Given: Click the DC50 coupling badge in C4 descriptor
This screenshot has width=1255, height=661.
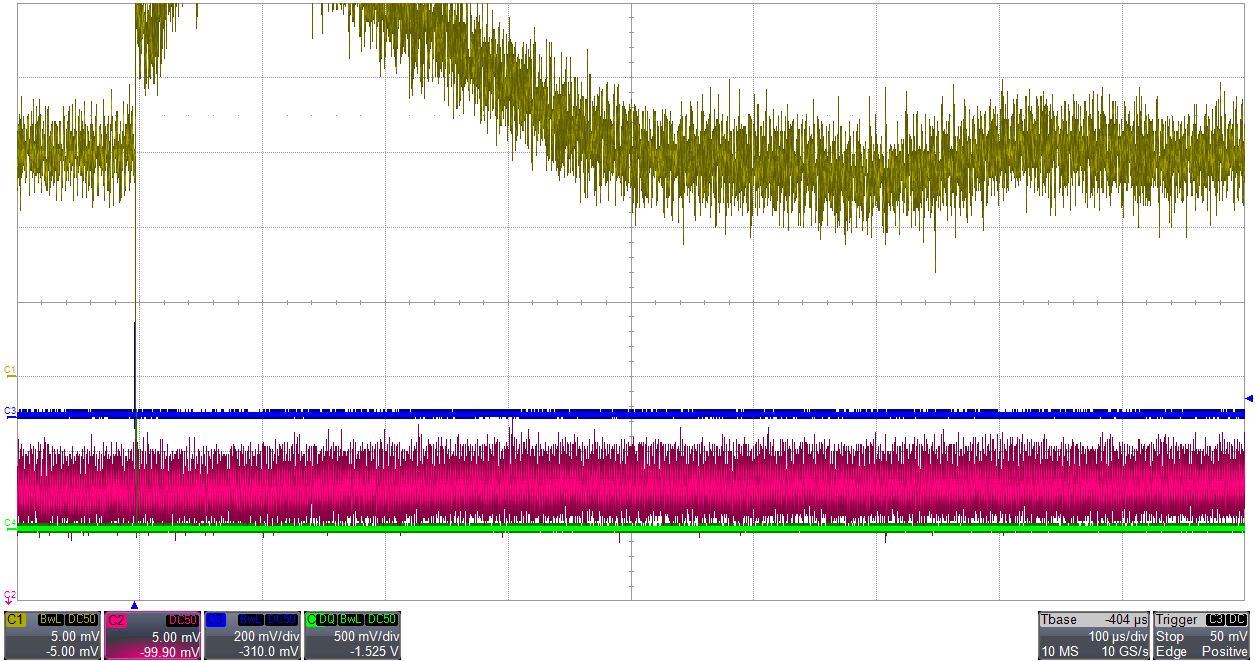Looking at the screenshot, I should [x=381, y=620].
